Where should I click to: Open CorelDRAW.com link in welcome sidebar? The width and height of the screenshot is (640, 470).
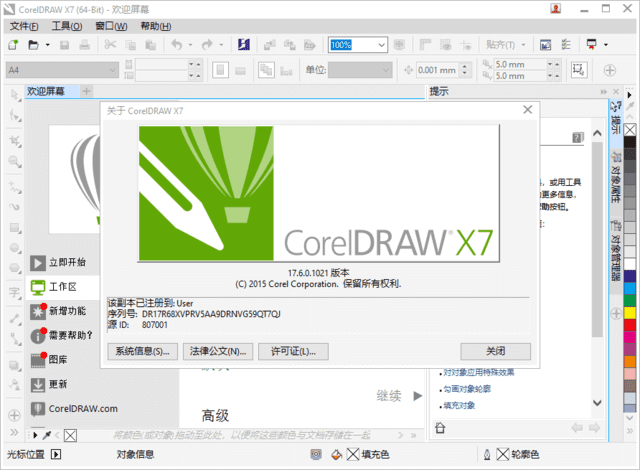click(x=74, y=408)
